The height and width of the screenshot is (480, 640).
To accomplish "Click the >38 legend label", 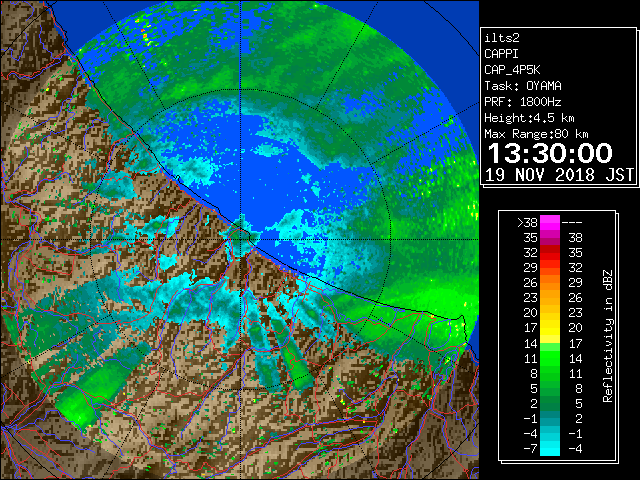I will pyautogui.click(x=527, y=223).
